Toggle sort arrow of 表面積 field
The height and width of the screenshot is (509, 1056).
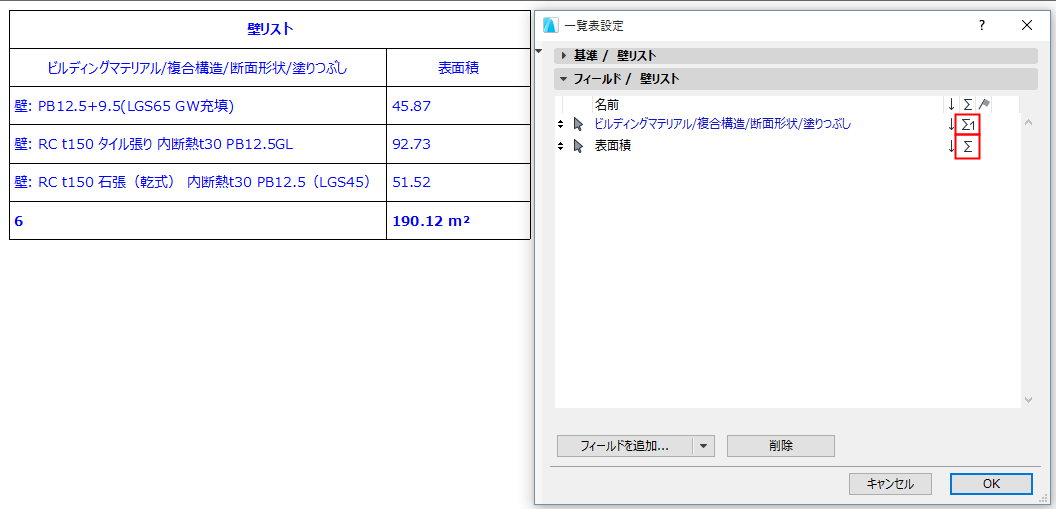coord(951,146)
